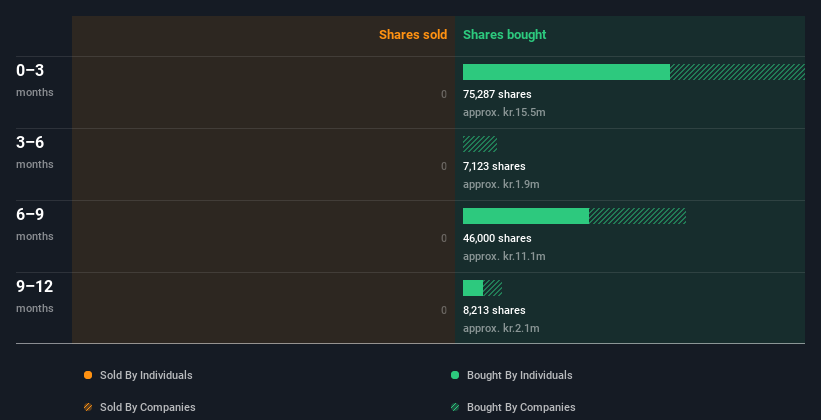Select the Sold By Individuals legend label
821x420 pixels.
point(146,375)
